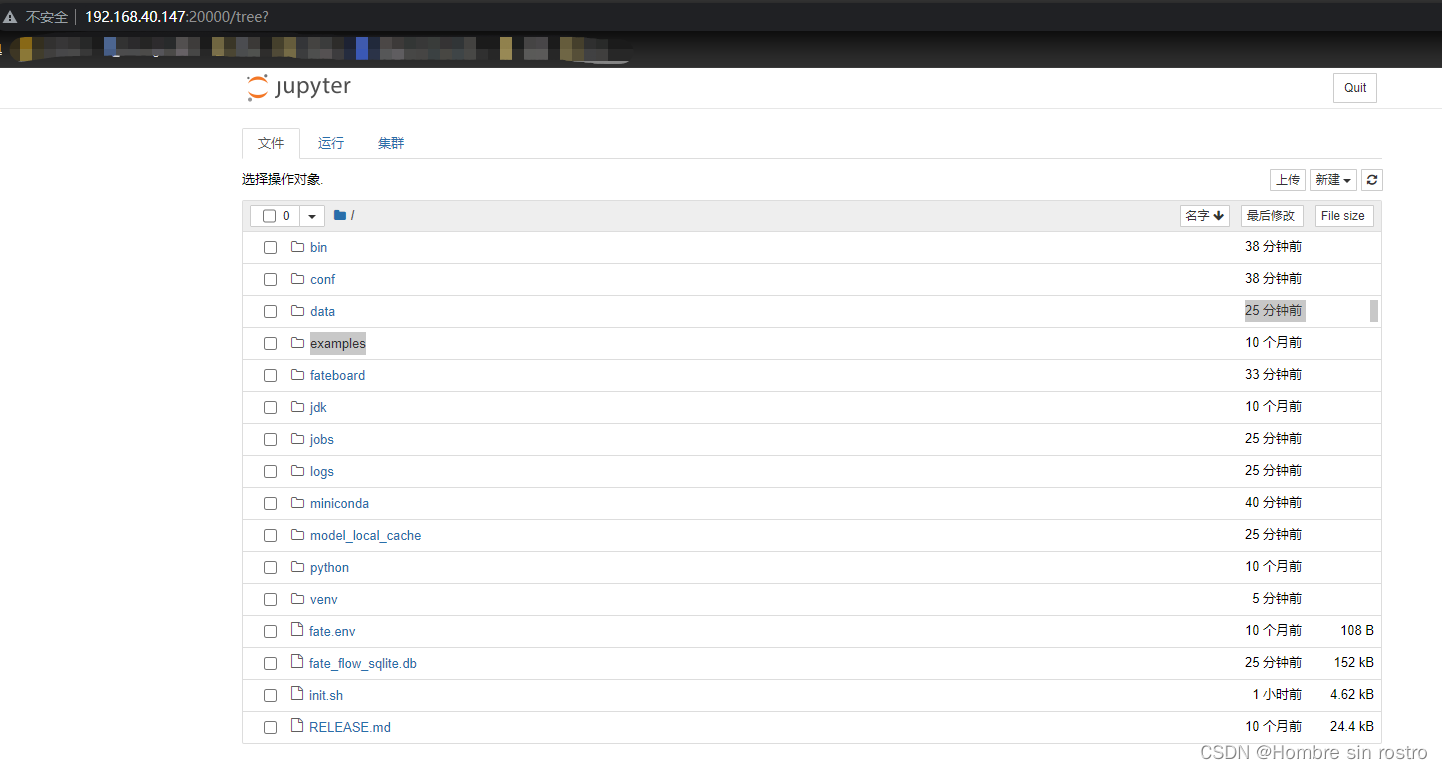Viewport: 1442px width, 769px height.
Task: Open the fate_flow_sqlite.db file link
Action: [363, 663]
